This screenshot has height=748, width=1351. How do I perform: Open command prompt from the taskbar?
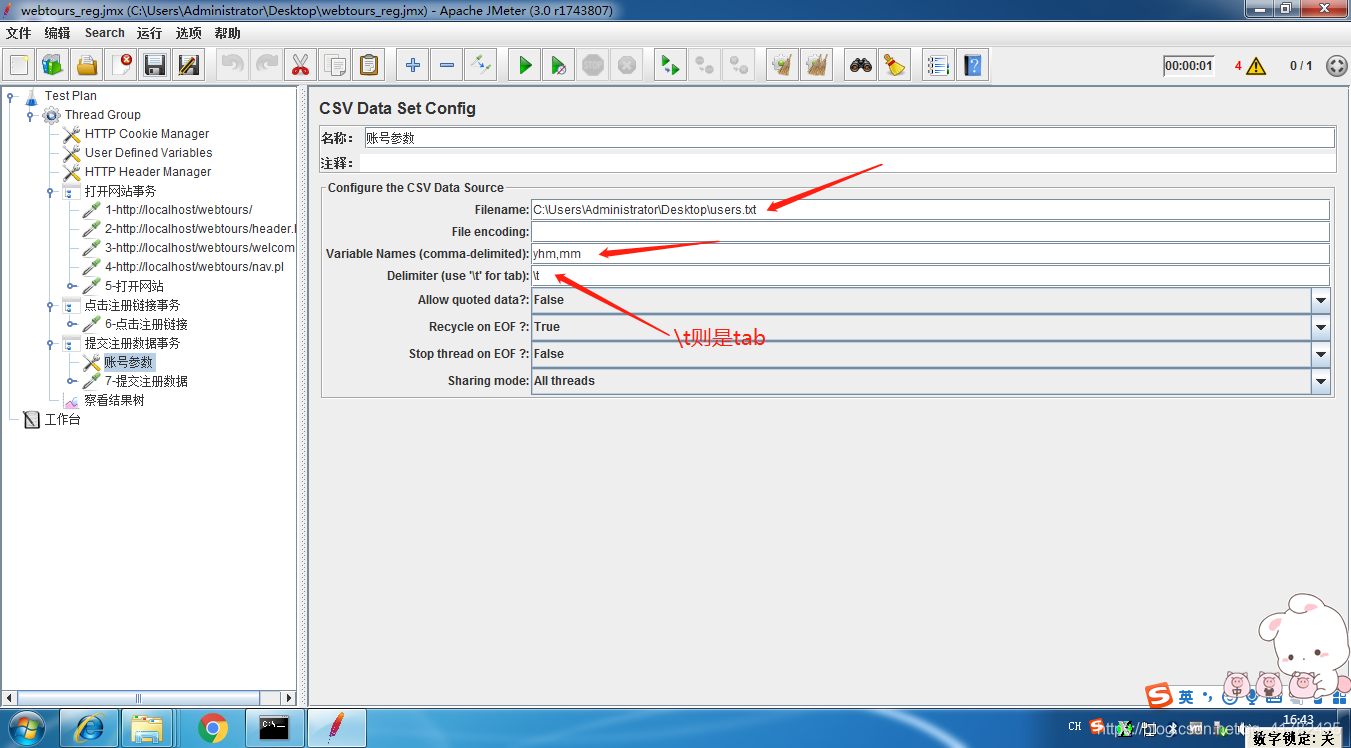(x=274, y=728)
